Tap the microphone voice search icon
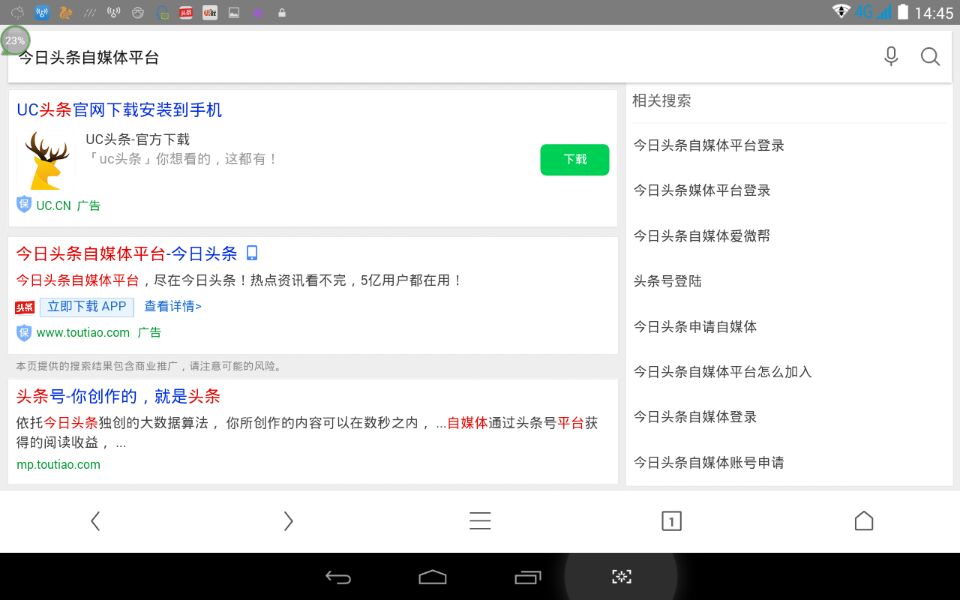960x600 pixels. click(891, 56)
